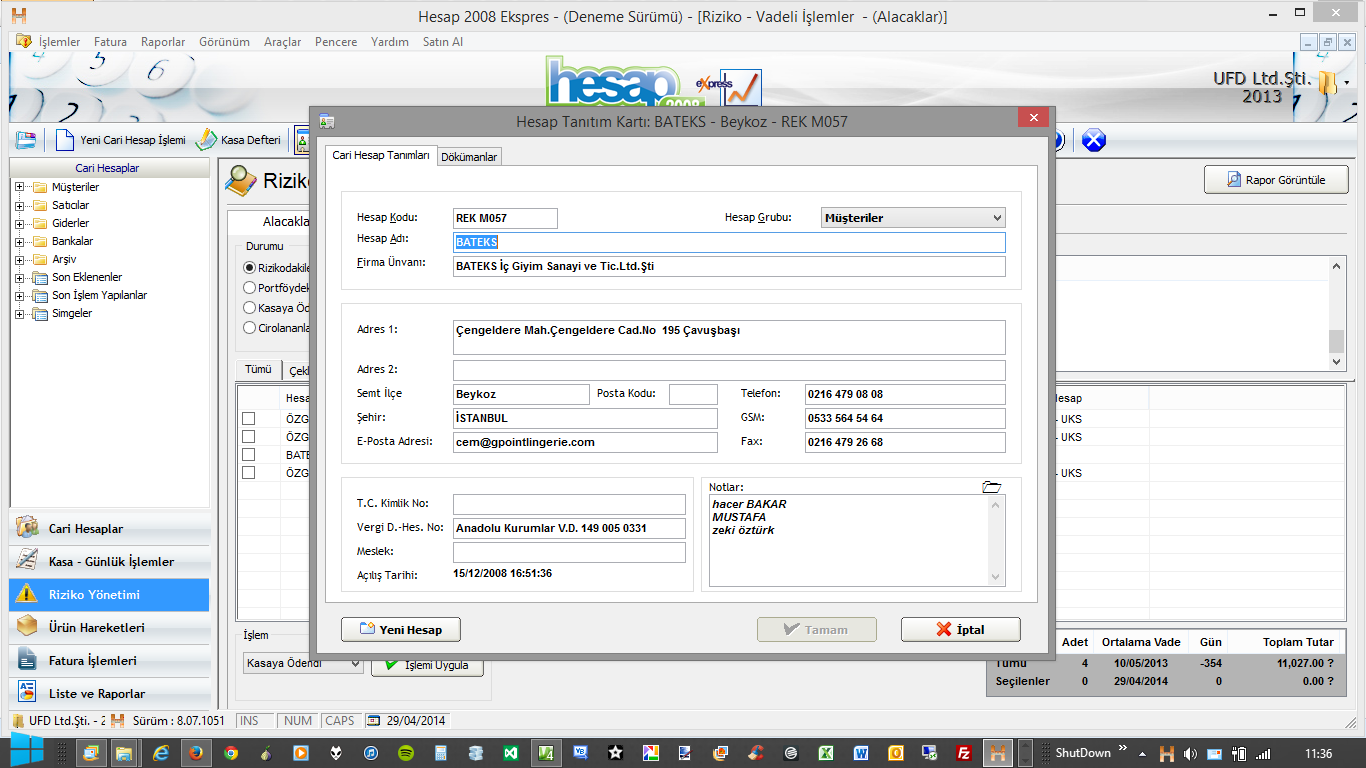Expand the Arşiv tree node
The width and height of the screenshot is (1366, 768).
(x=20, y=259)
